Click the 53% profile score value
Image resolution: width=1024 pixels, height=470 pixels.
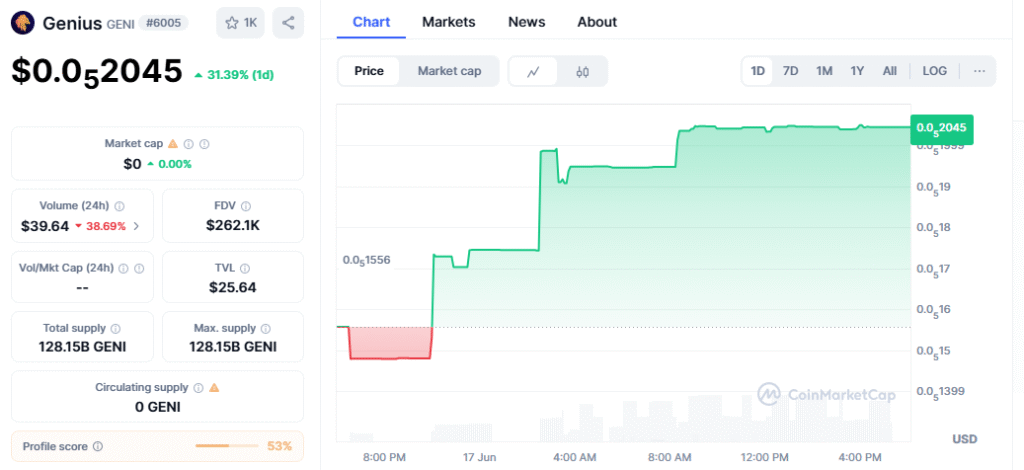[x=280, y=446]
